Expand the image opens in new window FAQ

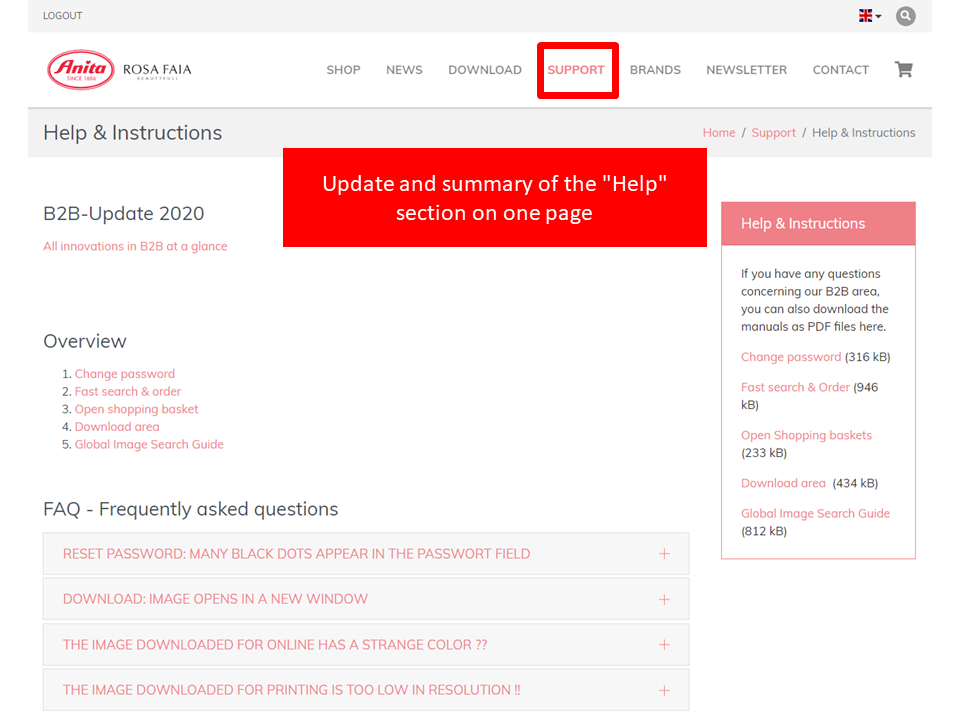(x=365, y=599)
